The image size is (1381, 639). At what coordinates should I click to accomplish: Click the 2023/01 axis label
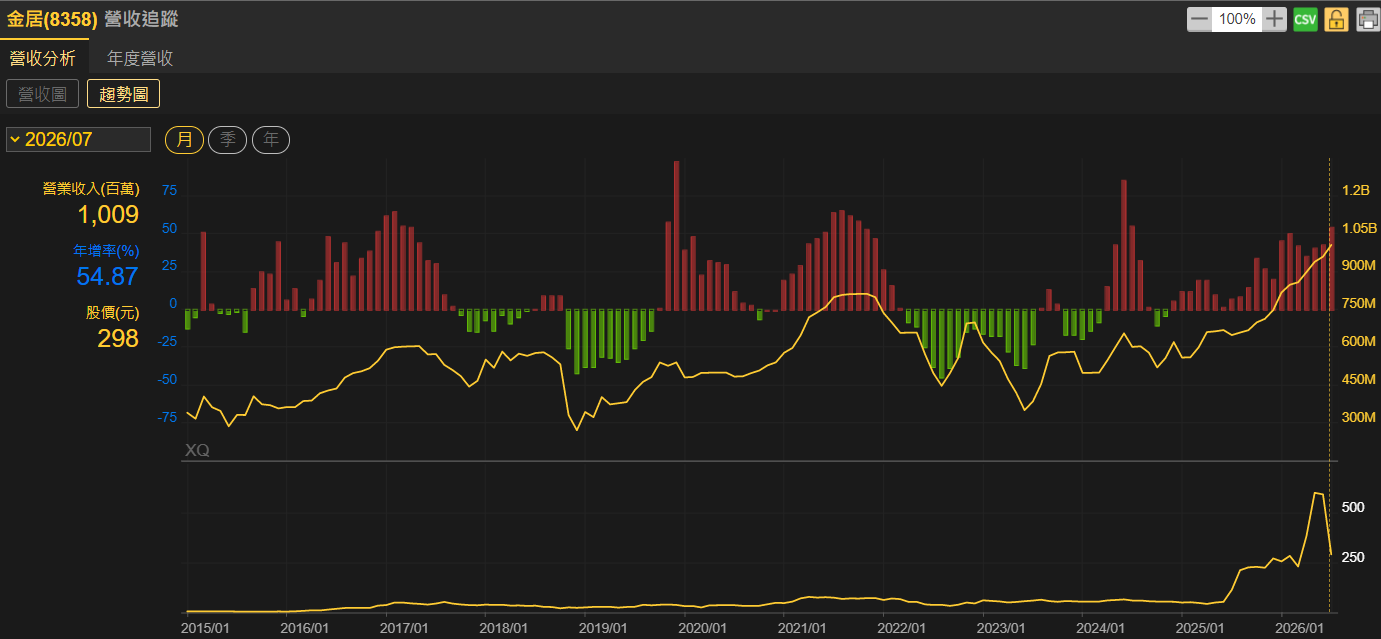1002,628
